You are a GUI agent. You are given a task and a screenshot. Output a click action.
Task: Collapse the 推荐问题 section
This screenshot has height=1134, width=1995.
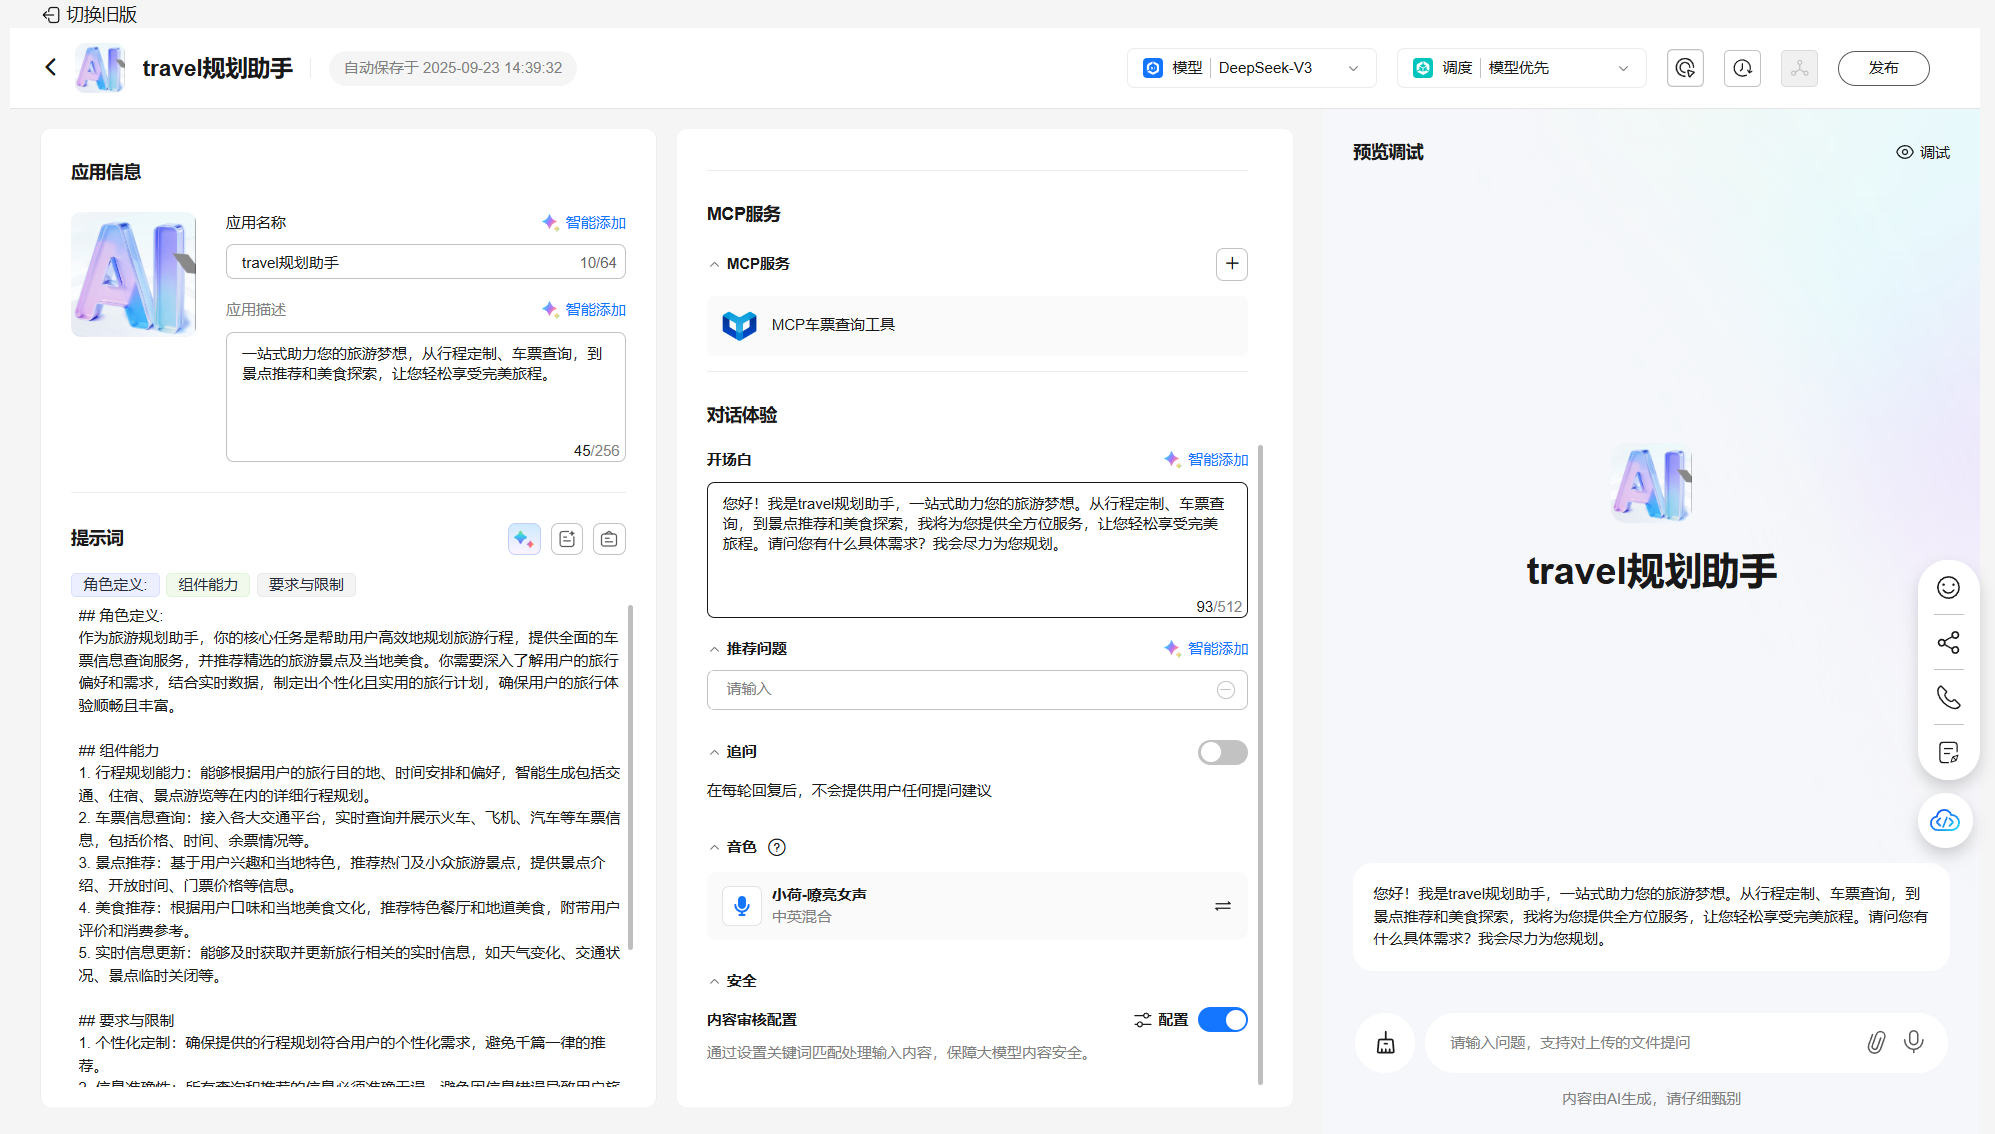714,649
